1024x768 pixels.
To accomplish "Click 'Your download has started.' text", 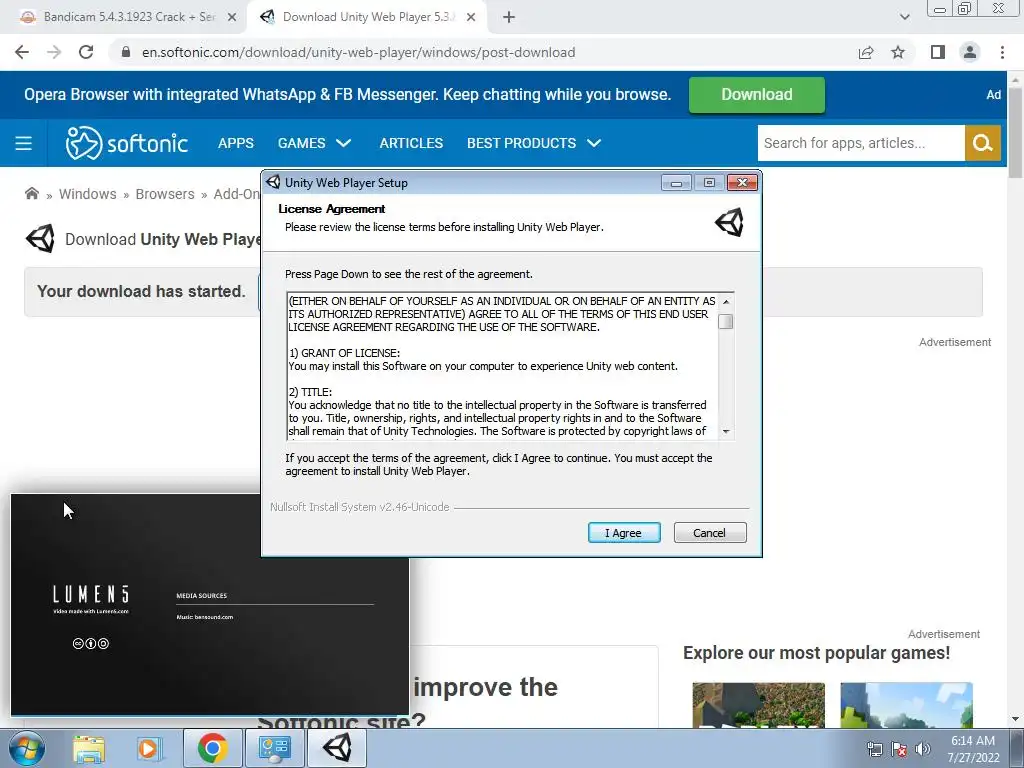I will click(141, 291).
